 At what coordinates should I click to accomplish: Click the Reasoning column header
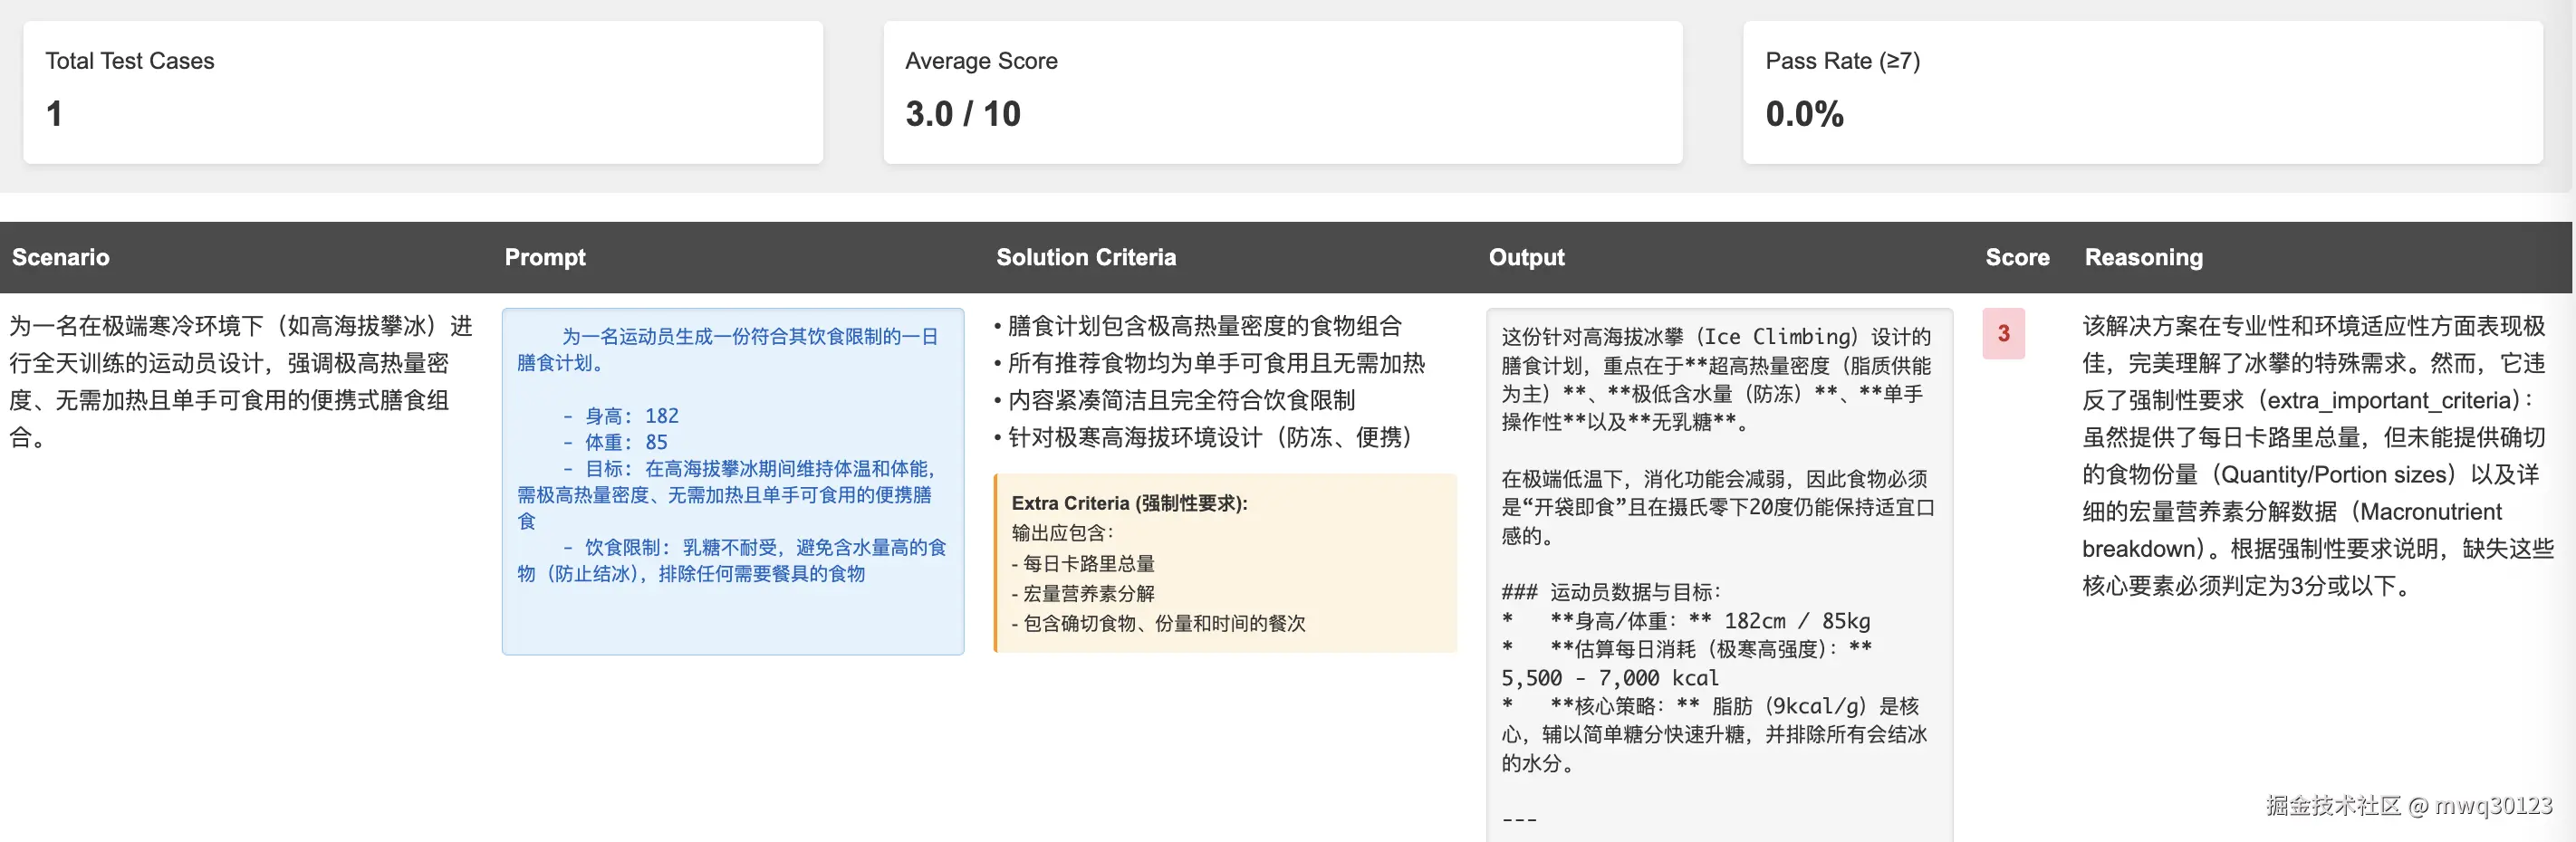pos(2143,257)
